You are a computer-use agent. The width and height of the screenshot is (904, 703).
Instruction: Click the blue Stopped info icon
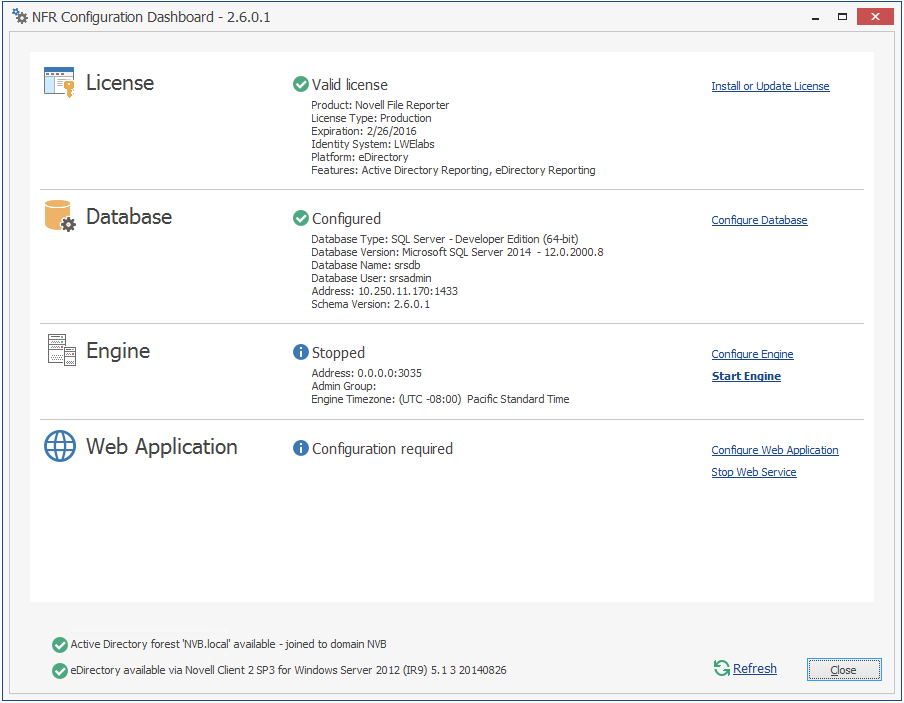pos(301,352)
